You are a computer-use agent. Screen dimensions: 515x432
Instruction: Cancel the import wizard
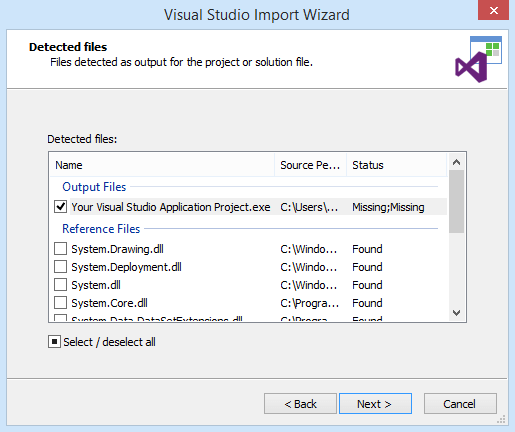click(x=460, y=404)
